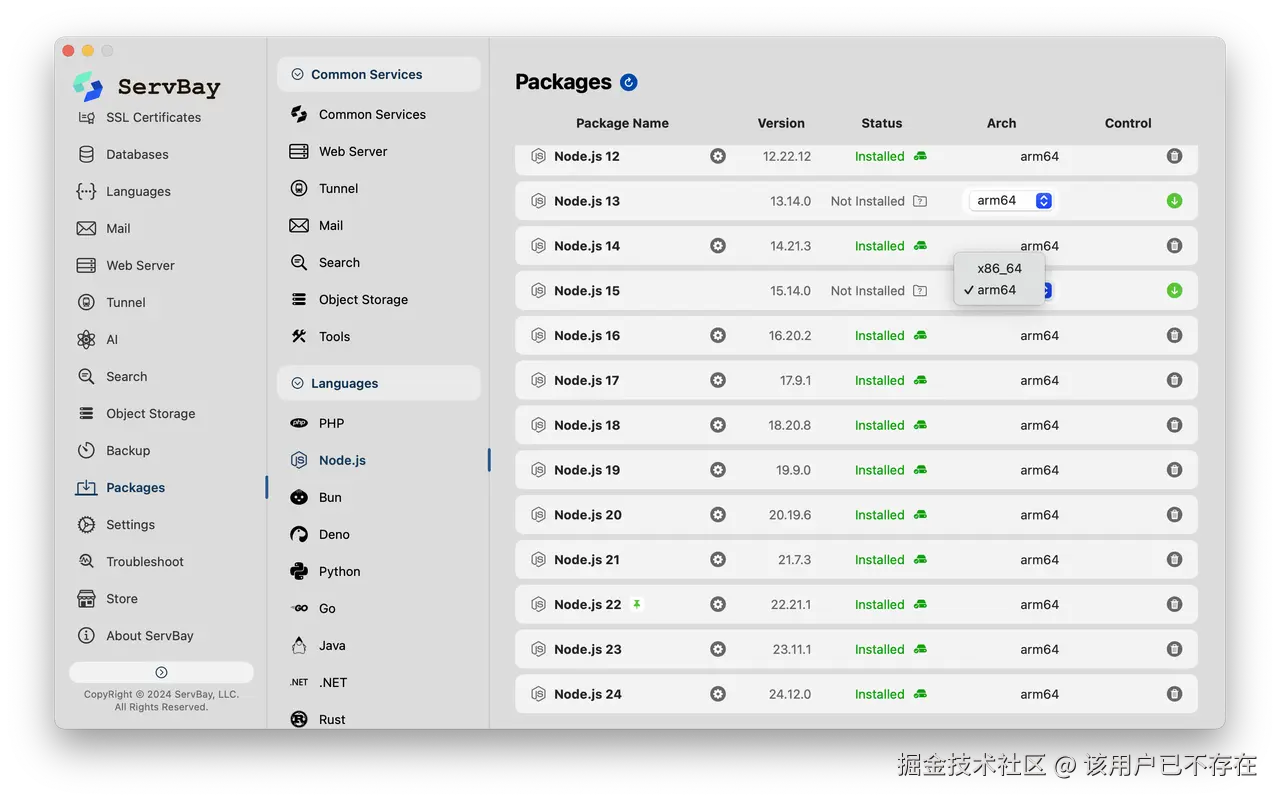Open Object Storage in left sidebar
Viewport: 1280px width, 801px height.
click(x=136, y=413)
